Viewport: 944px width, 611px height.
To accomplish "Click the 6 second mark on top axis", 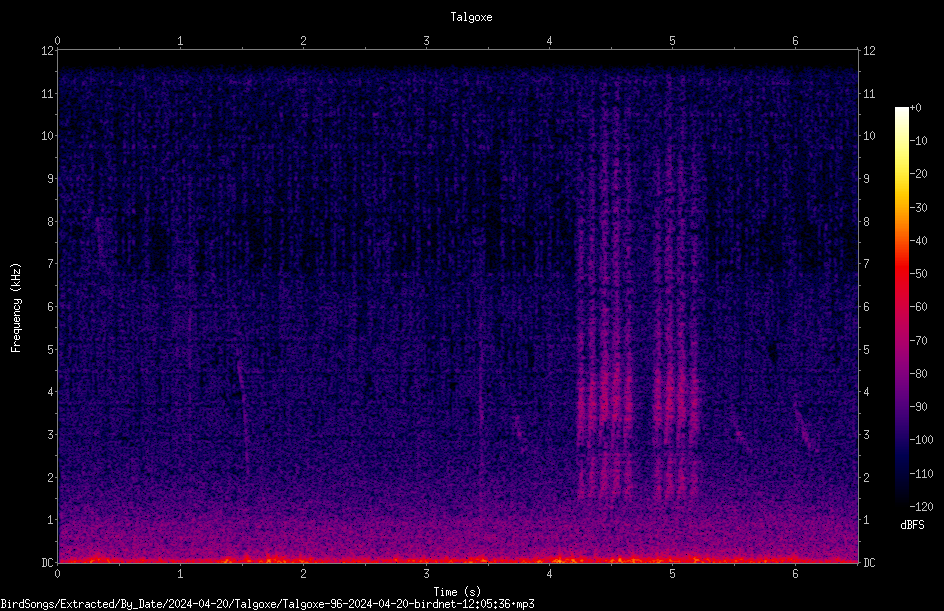I will coord(795,41).
